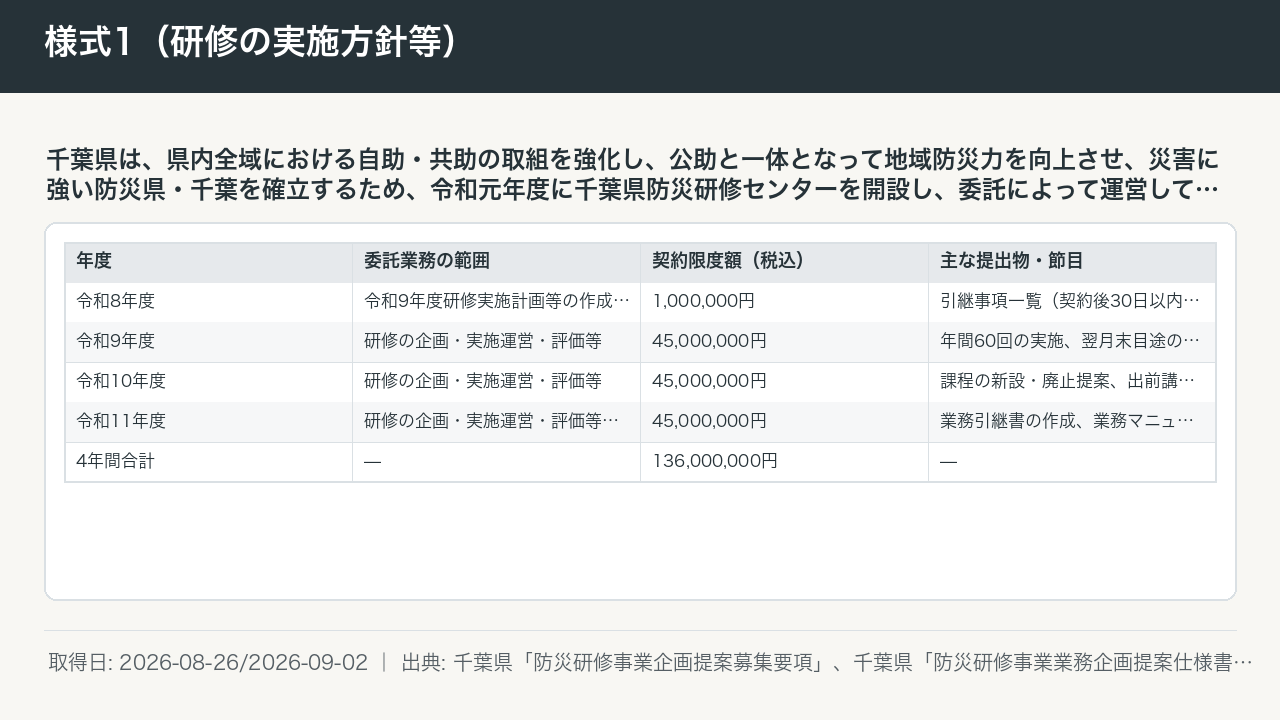Click the 引継事項一覧（契約後30日以内 cell

coord(1072,301)
